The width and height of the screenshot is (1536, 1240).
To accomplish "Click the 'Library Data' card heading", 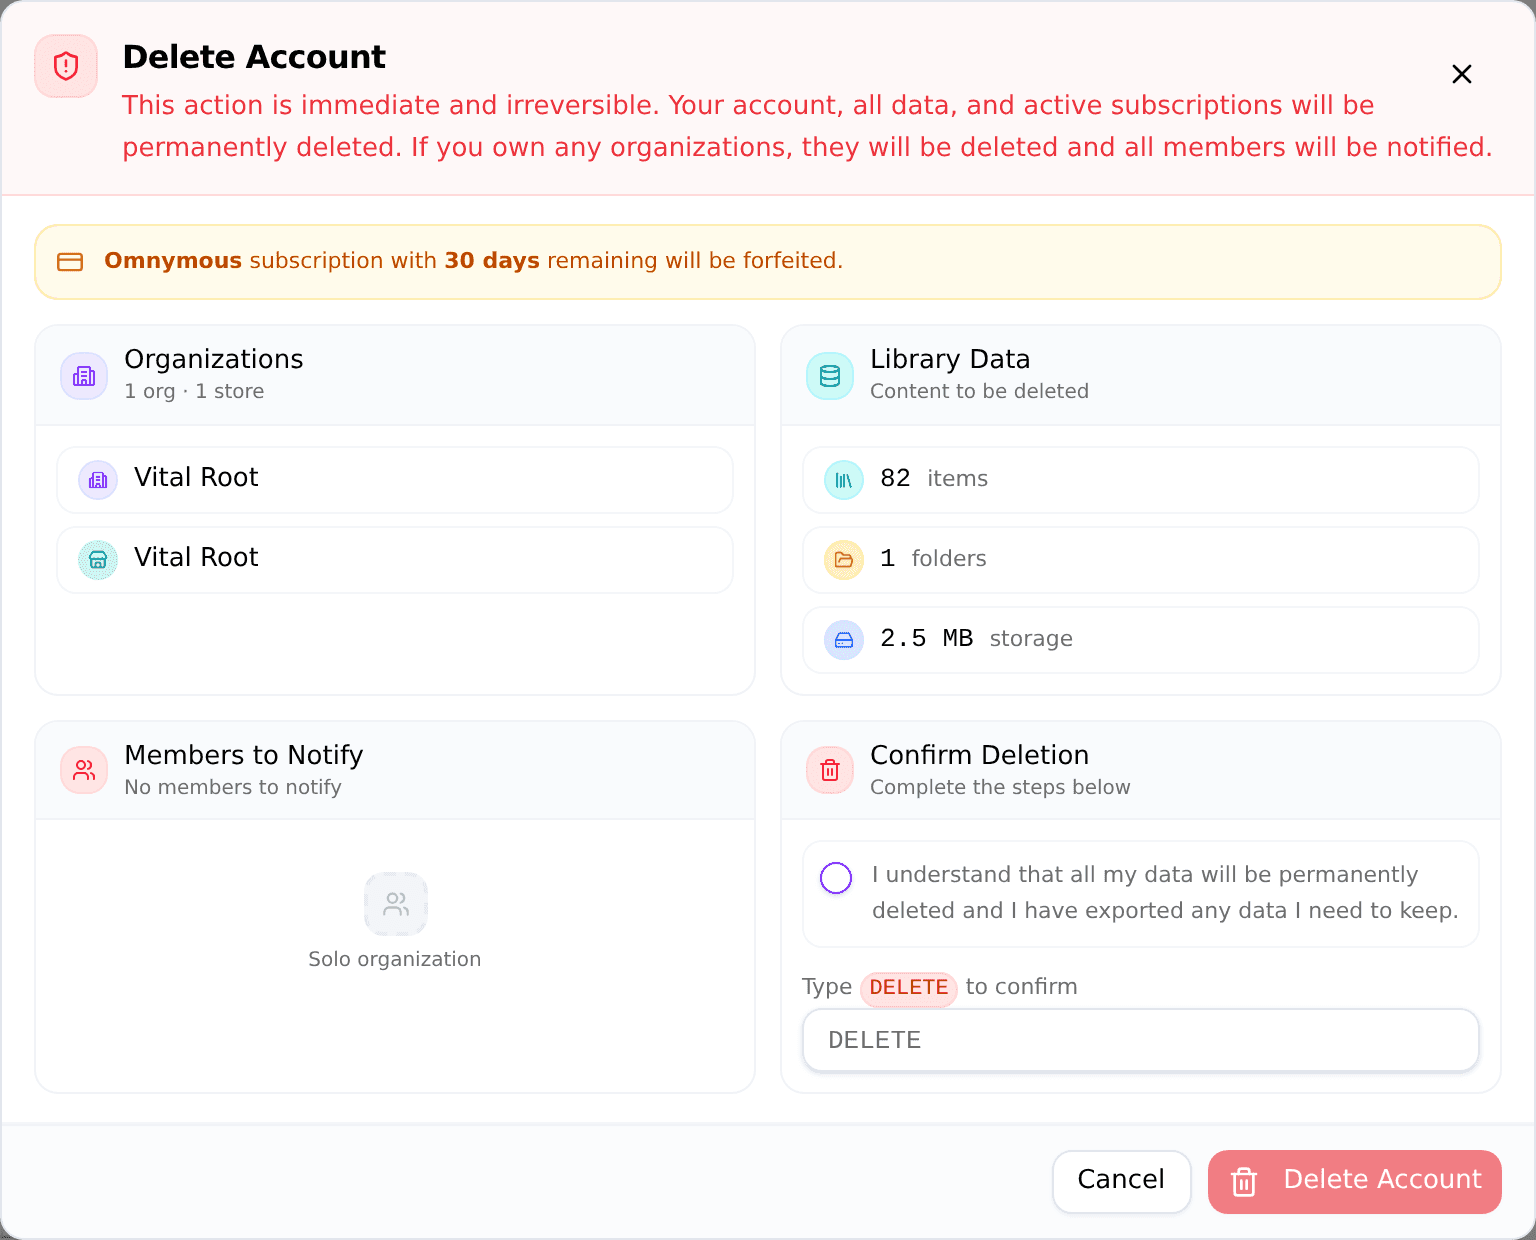I will (950, 359).
